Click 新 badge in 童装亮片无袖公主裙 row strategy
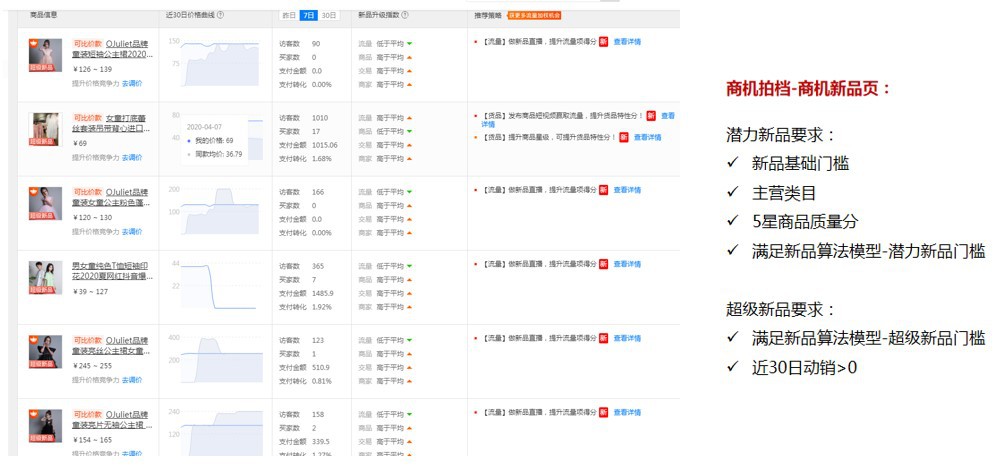The height and width of the screenshot is (472, 995). coord(603,412)
